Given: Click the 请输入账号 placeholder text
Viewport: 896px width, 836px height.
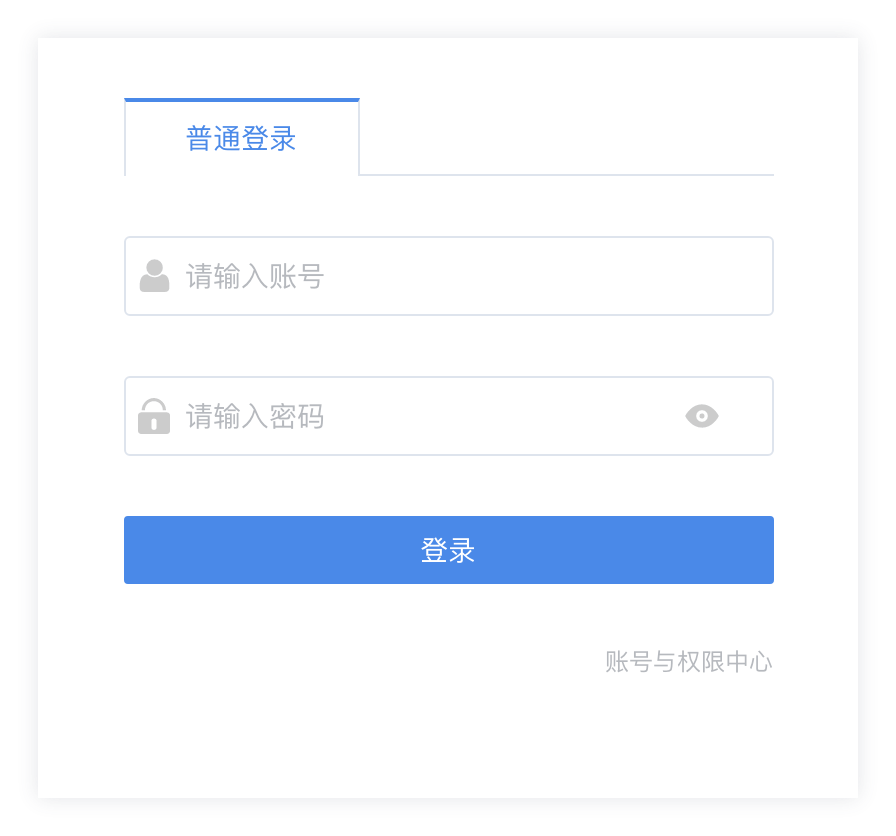Looking at the screenshot, I should tap(255, 276).
